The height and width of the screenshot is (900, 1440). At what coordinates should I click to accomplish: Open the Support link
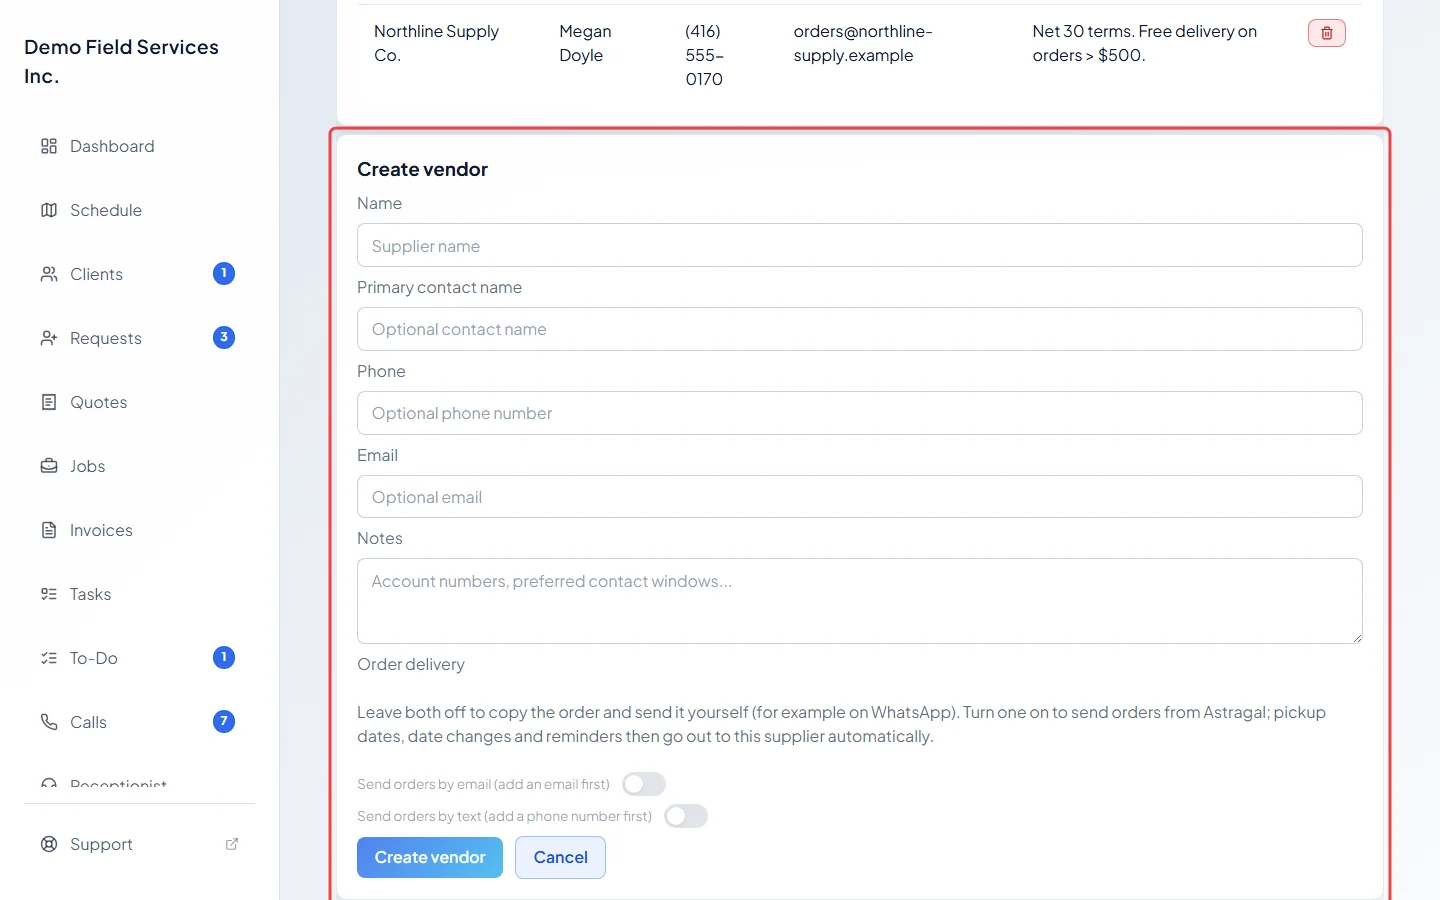click(x=140, y=844)
